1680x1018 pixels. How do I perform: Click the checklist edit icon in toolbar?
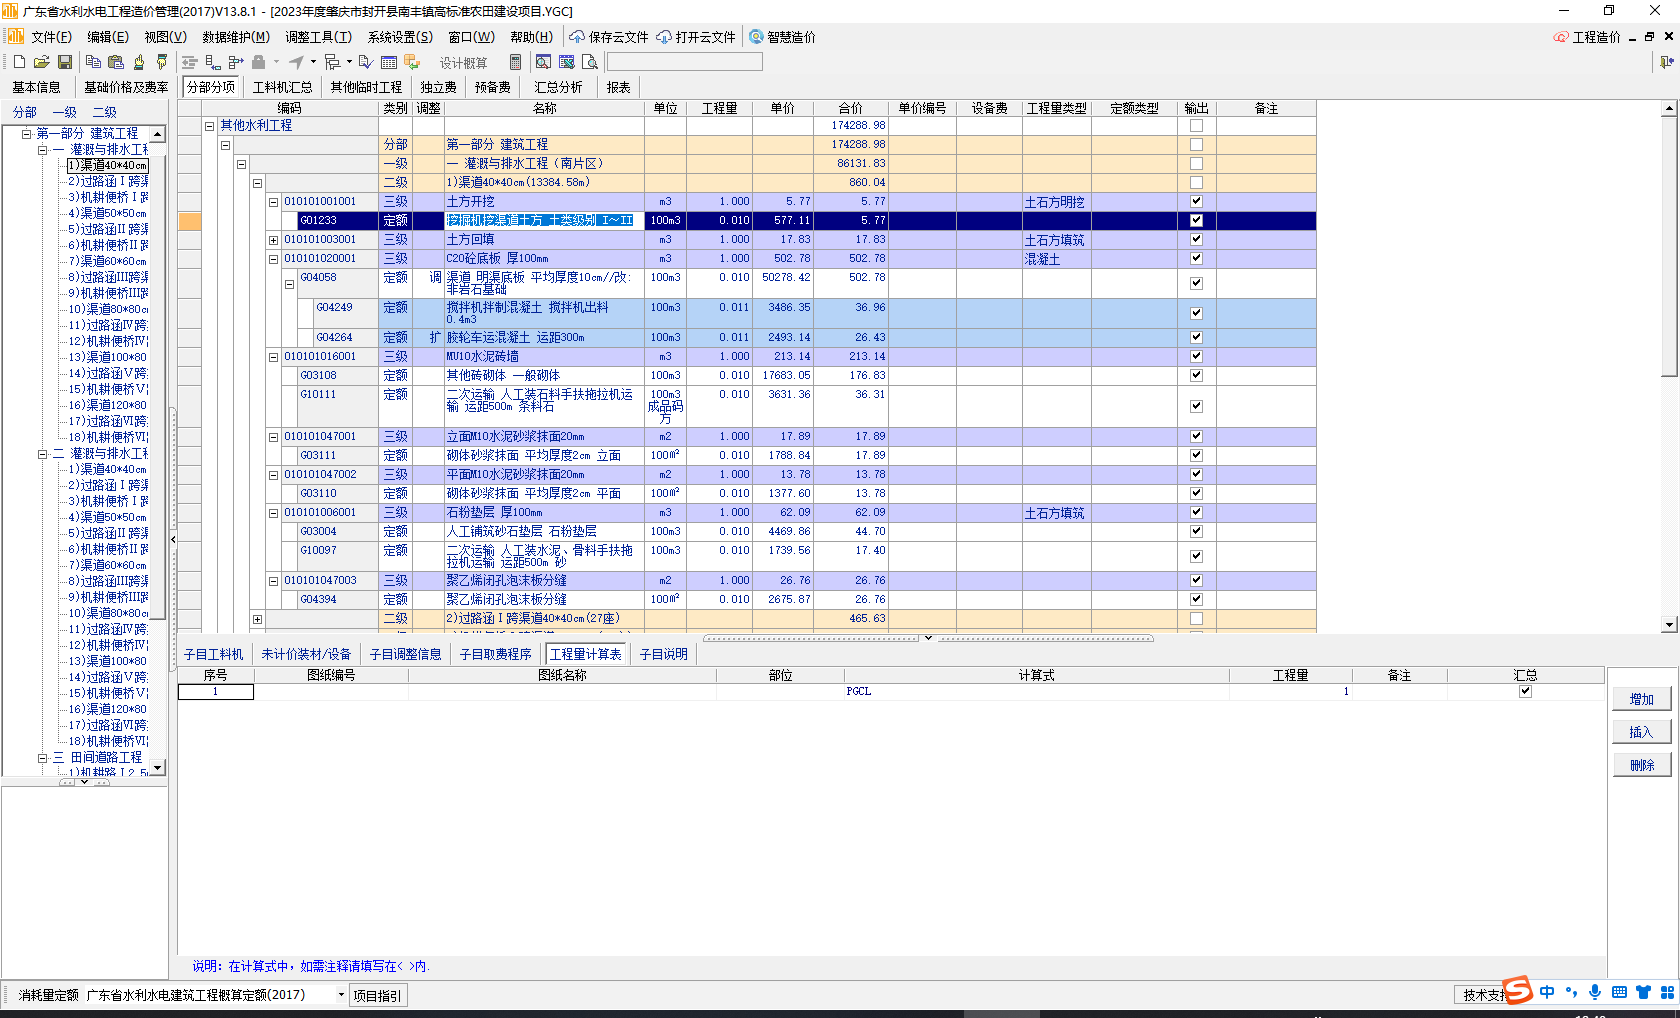(x=366, y=62)
